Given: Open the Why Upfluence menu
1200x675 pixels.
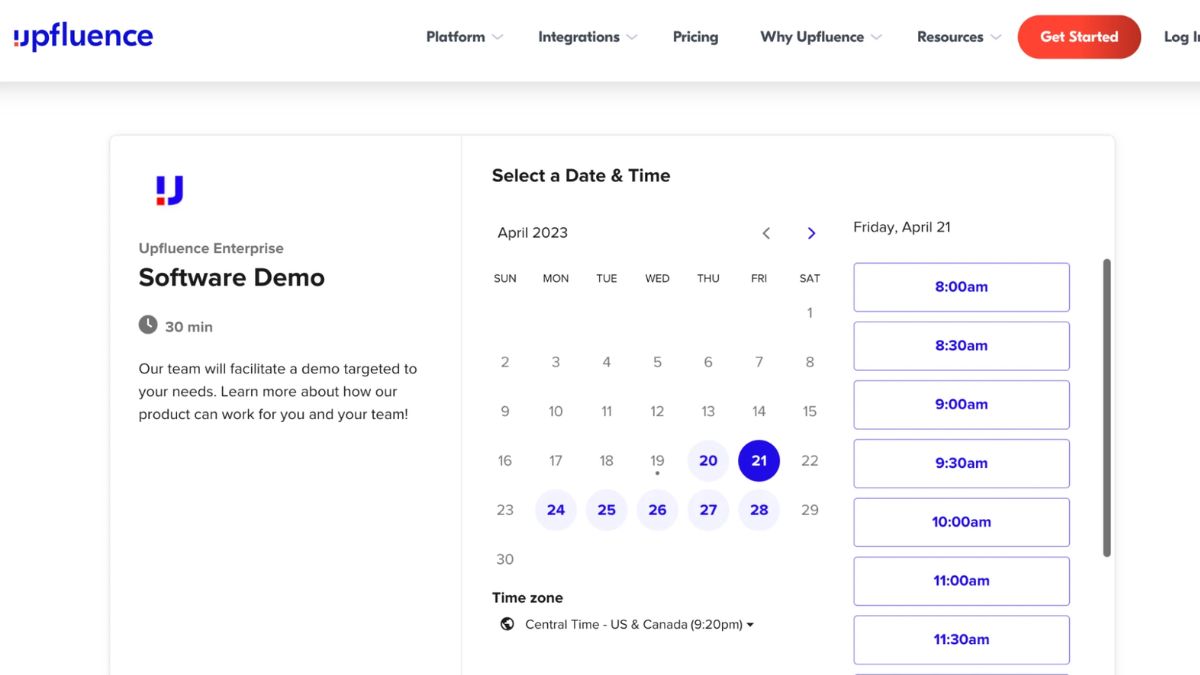Looking at the screenshot, I should 821,37.
